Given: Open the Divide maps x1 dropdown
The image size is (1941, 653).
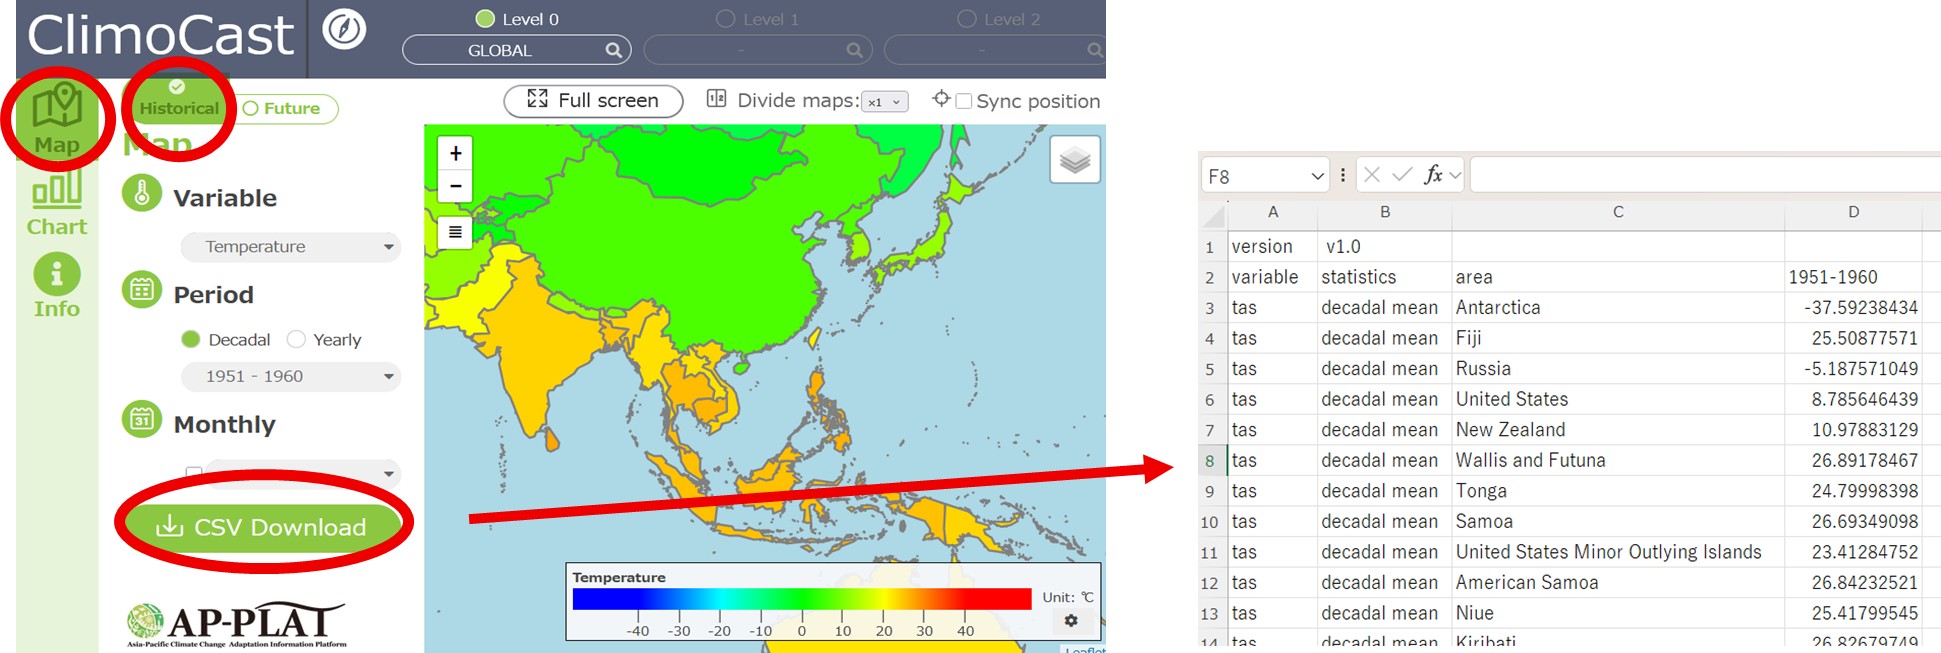Looking at the screenshot, I should point(884,102).
